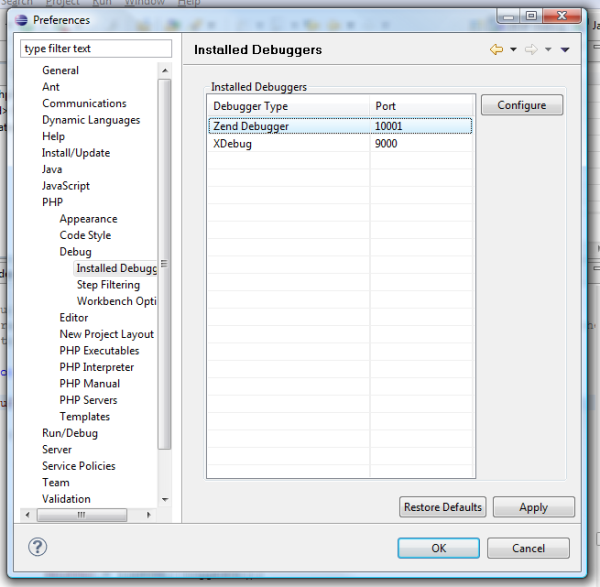Viewport: 600px width, 587px height.
Task: Open the forward history dropdown arrow
Action: 548,49
